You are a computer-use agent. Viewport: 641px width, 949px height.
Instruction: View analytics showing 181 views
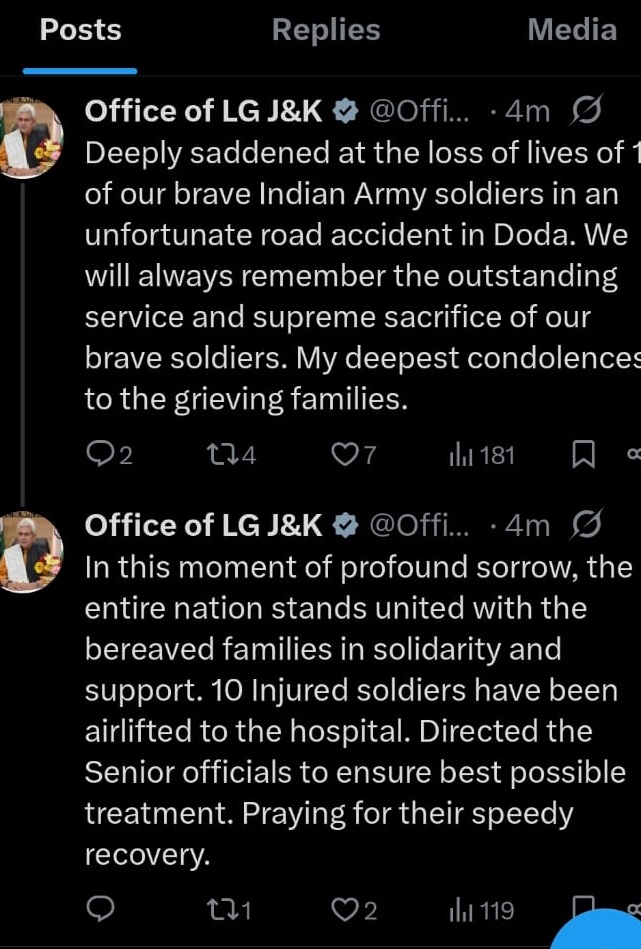[x=481, y=456]
